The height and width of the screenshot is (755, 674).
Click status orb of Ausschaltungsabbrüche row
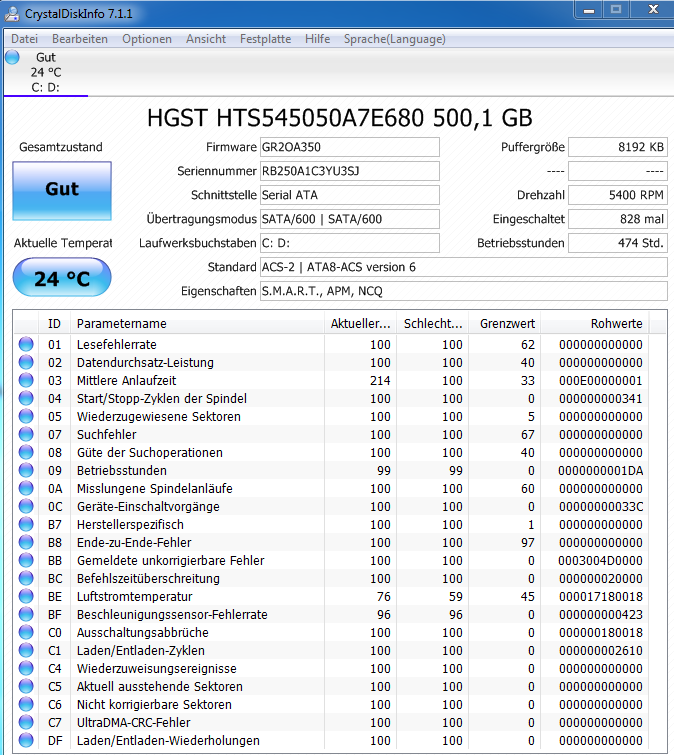click(26, 632)
